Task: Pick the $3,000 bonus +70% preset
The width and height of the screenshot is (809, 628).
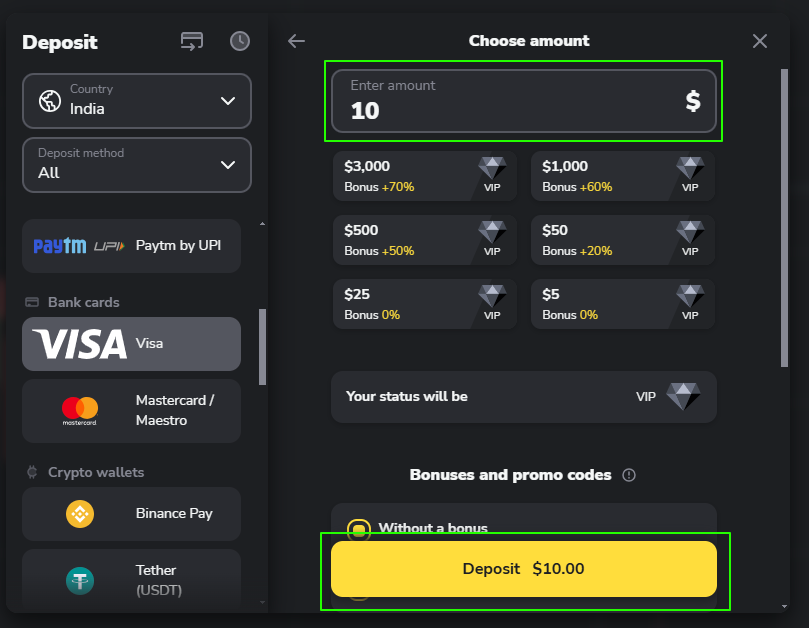Action: pos(424,176)
